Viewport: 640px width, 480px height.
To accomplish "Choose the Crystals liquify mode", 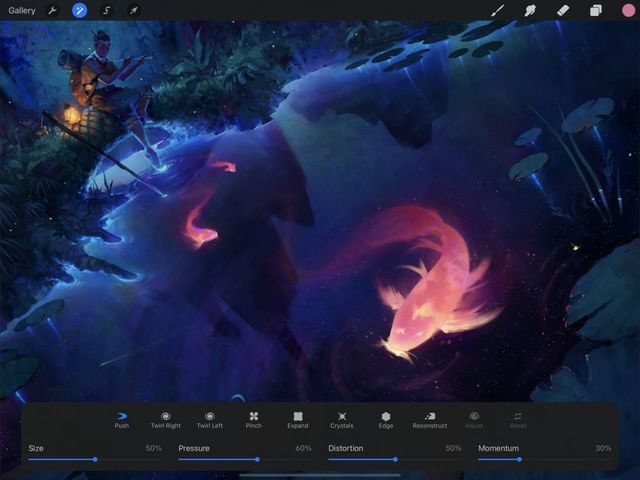I will coord(342,419).
